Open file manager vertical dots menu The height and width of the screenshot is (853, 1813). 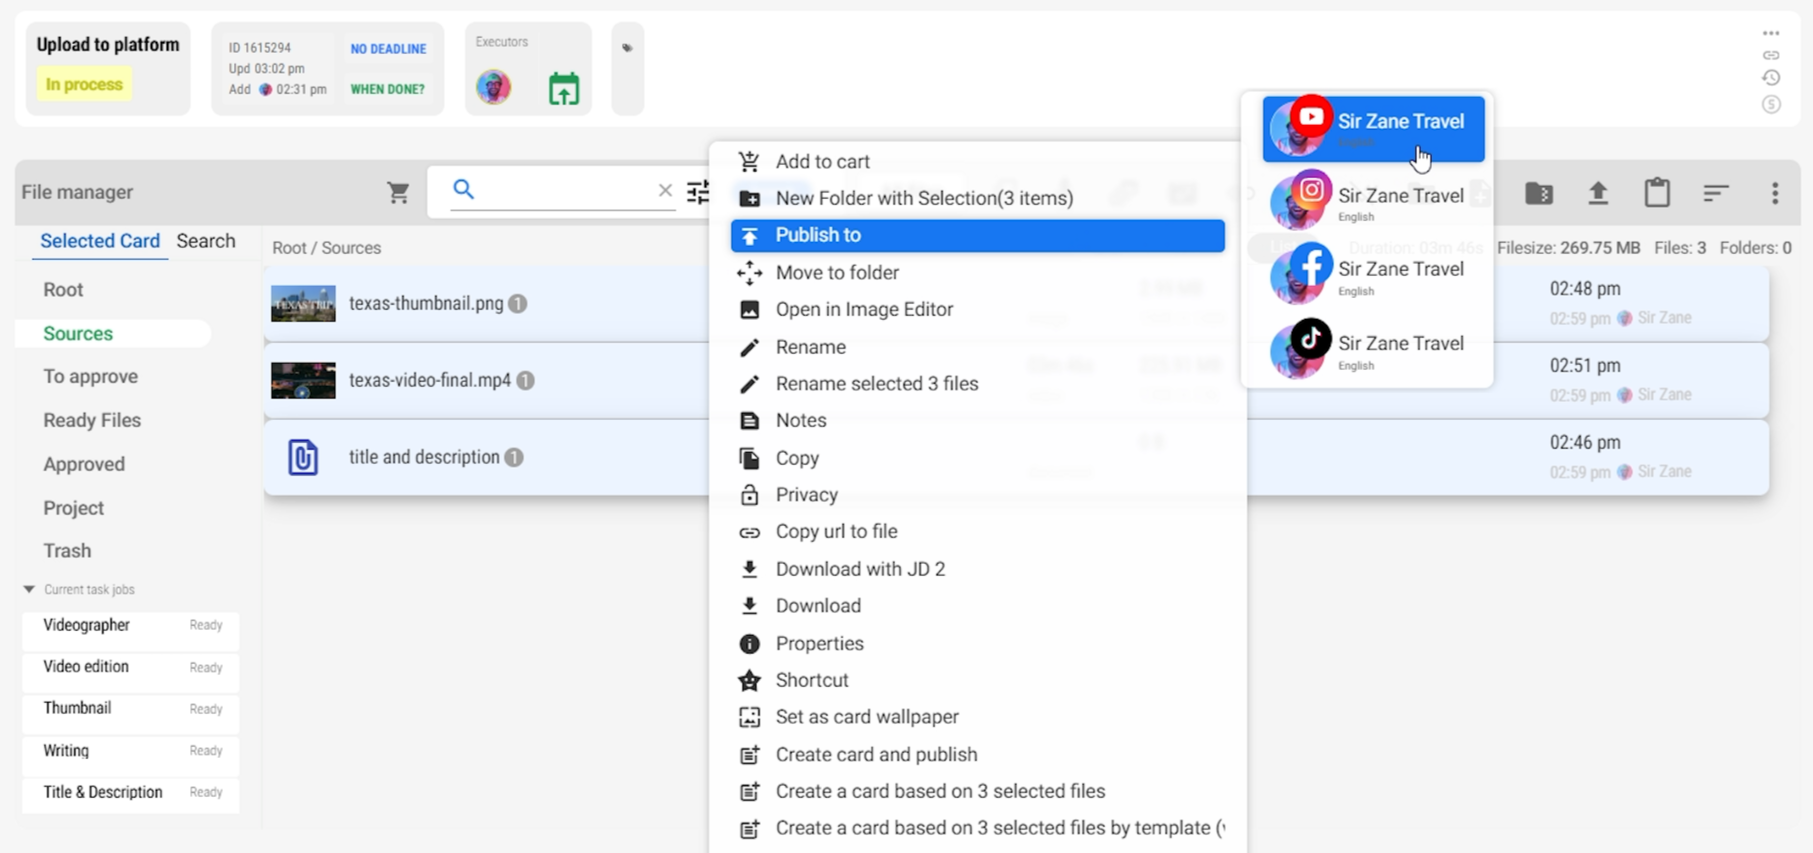(x=1775, y=193)
